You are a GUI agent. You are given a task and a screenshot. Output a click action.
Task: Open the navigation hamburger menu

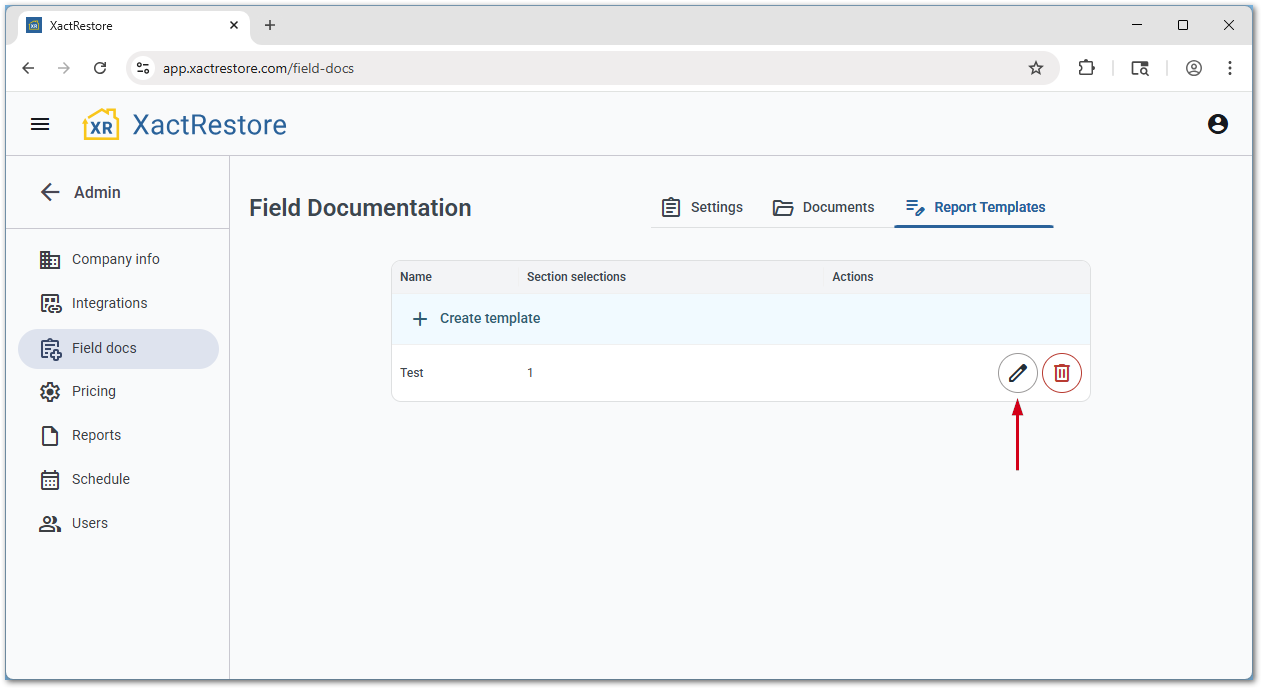(x=40, y=123)
